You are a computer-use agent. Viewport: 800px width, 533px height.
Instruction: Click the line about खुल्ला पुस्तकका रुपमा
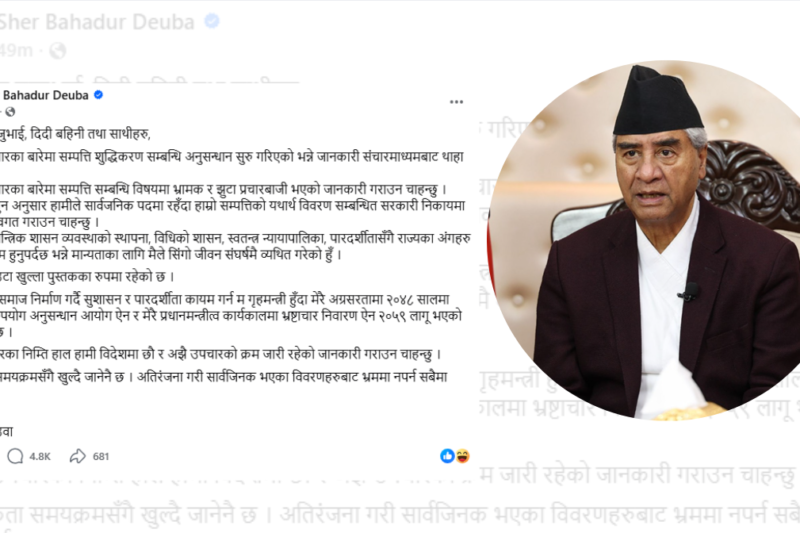click(88, 277)
